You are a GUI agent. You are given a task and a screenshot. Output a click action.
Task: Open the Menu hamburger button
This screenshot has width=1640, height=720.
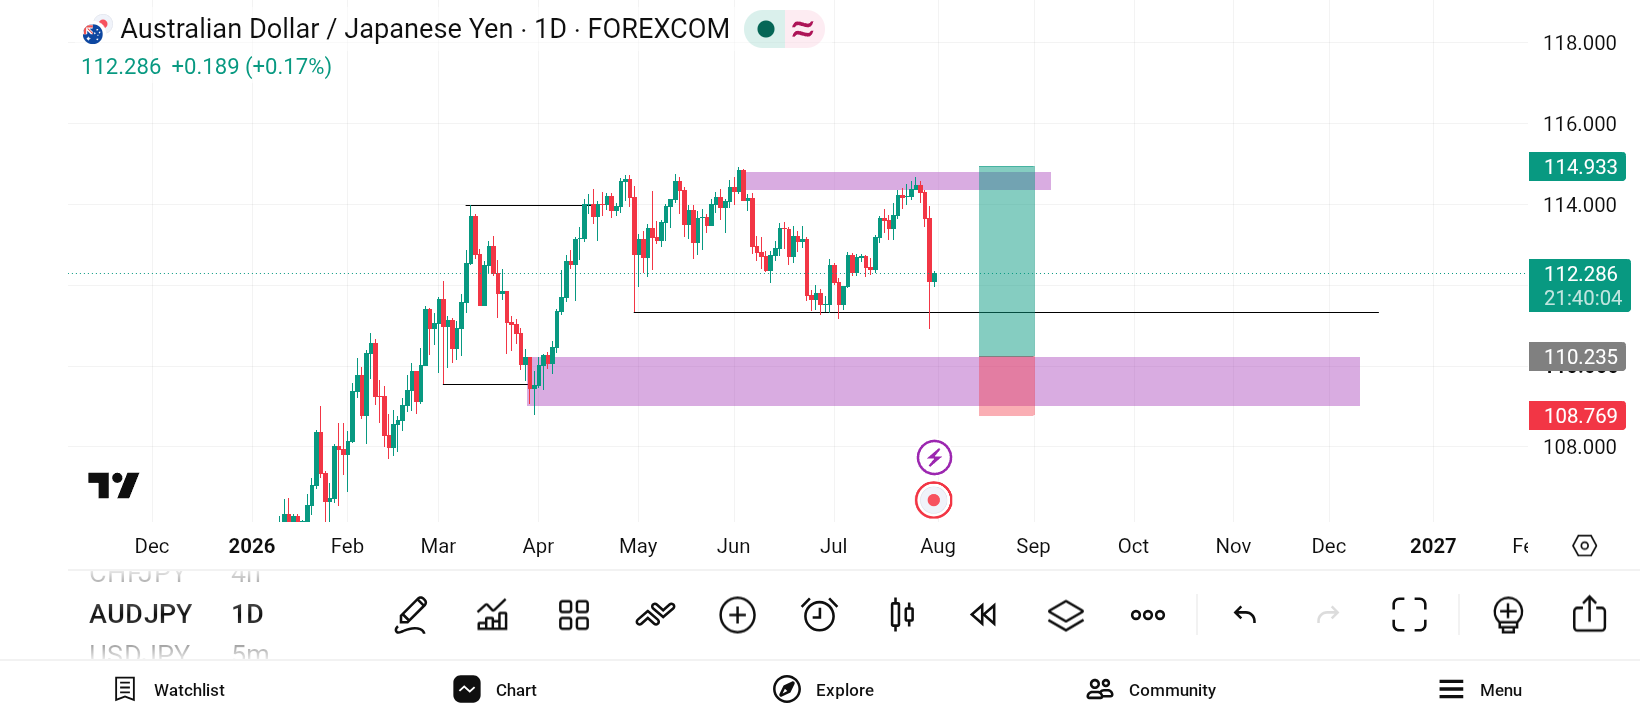1480,690
